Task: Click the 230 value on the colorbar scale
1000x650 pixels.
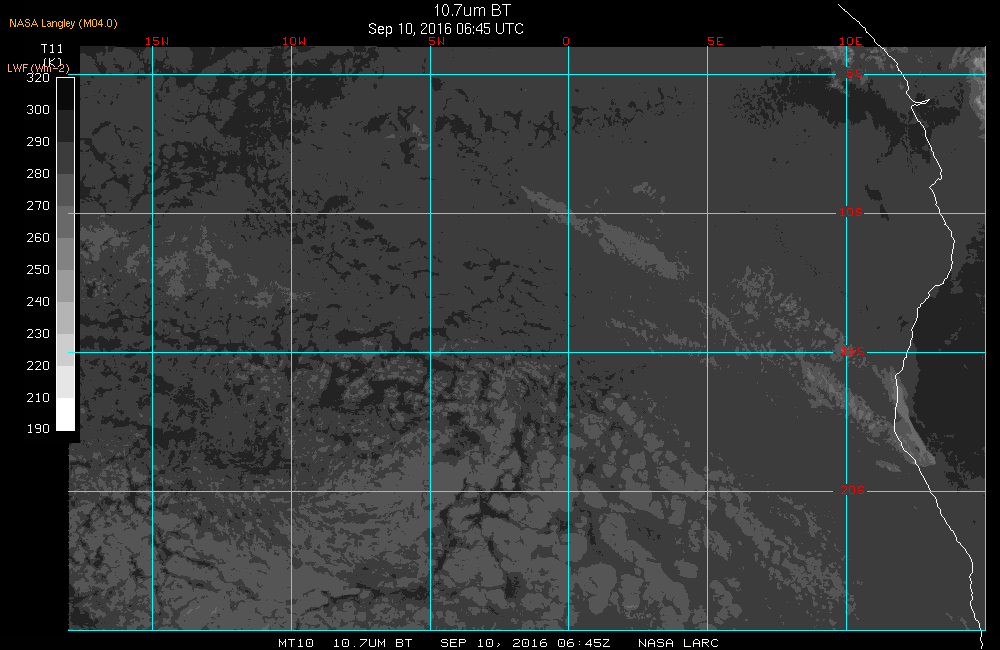Action: click(x=38, y=334)
